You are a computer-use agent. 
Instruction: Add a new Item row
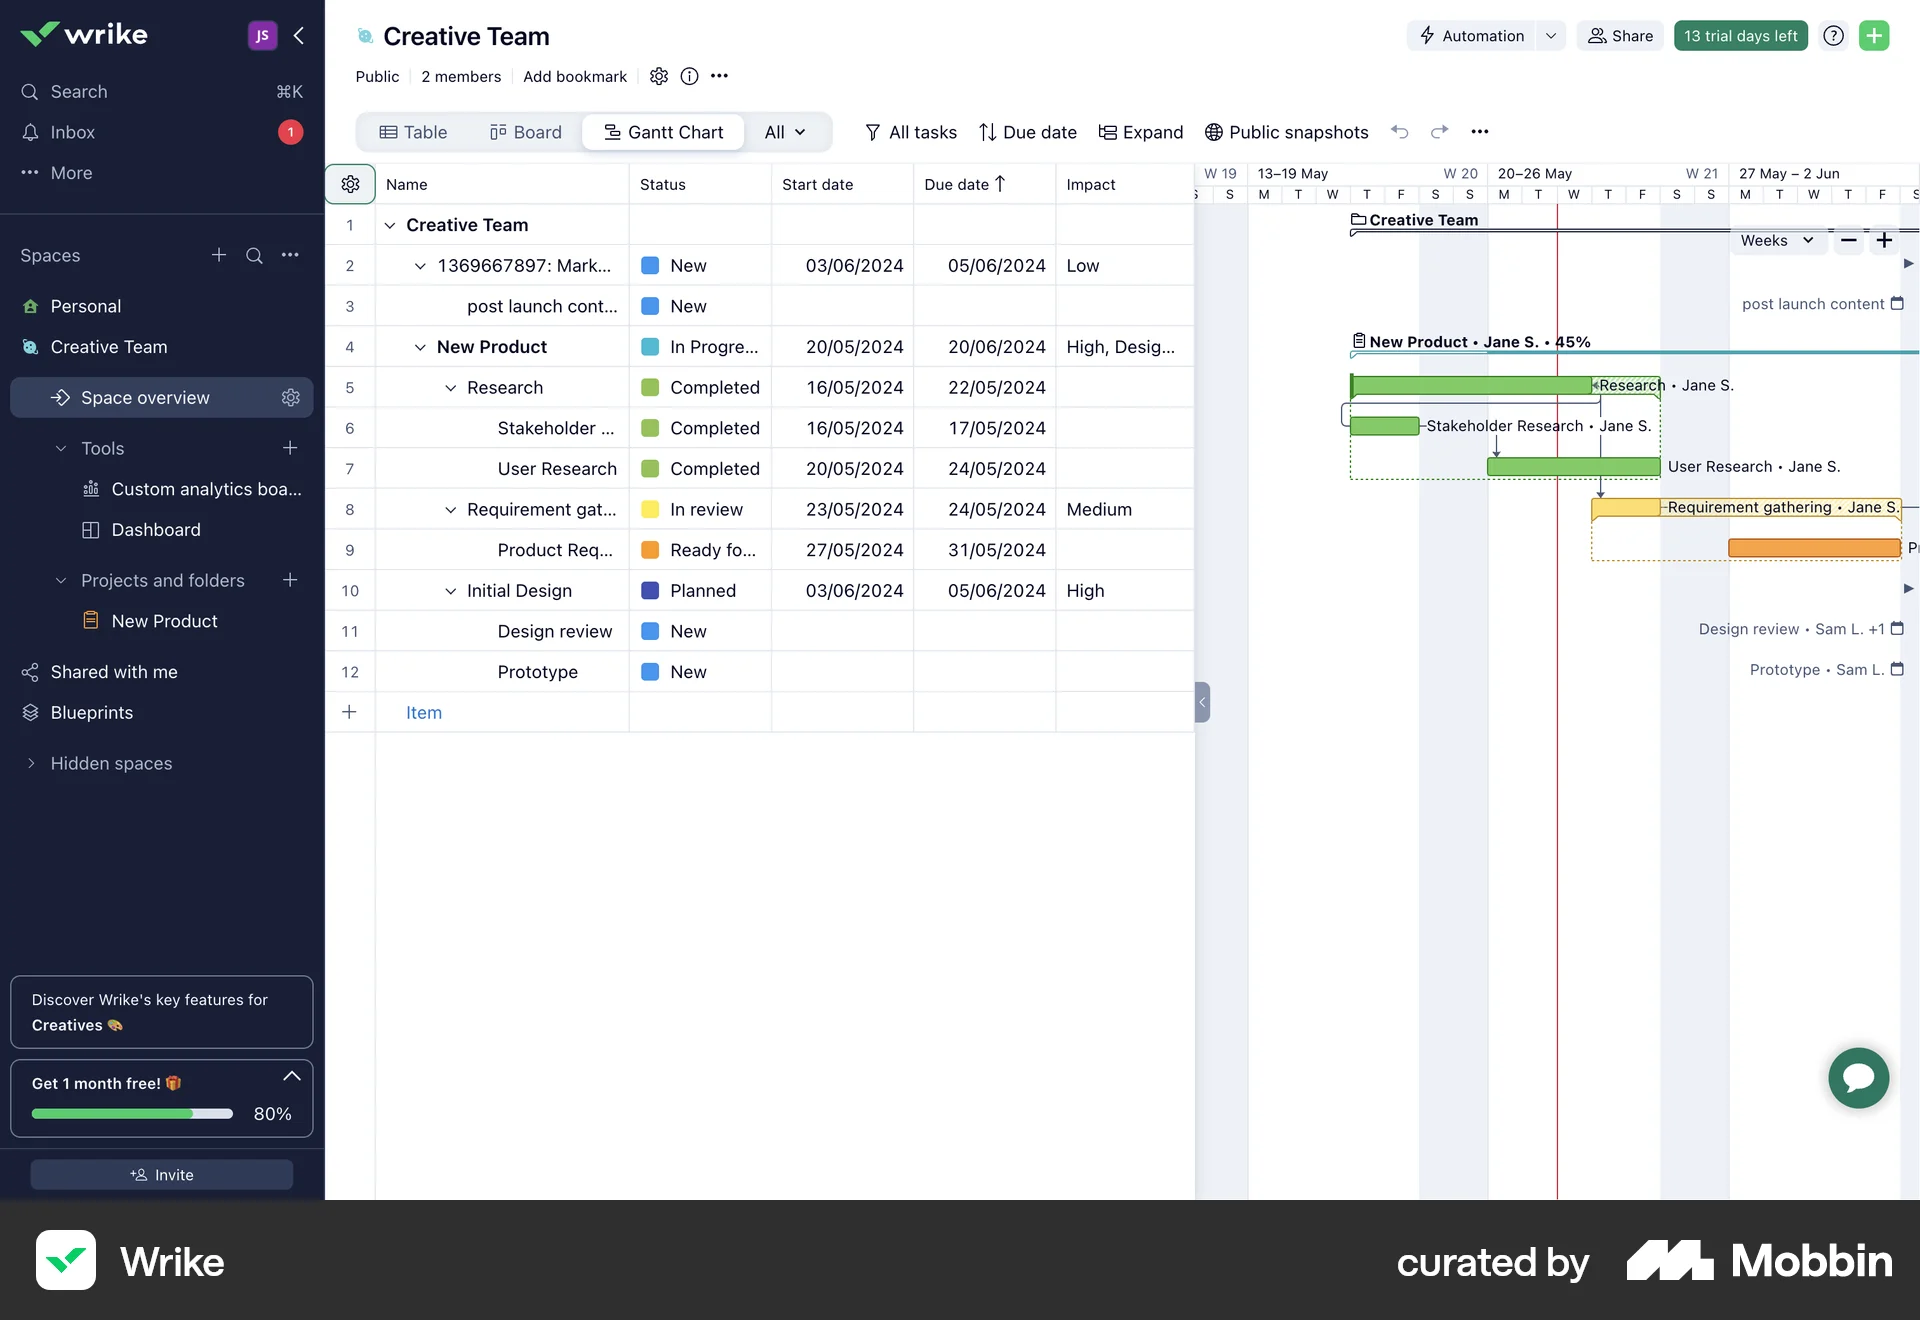pos(423,712)
